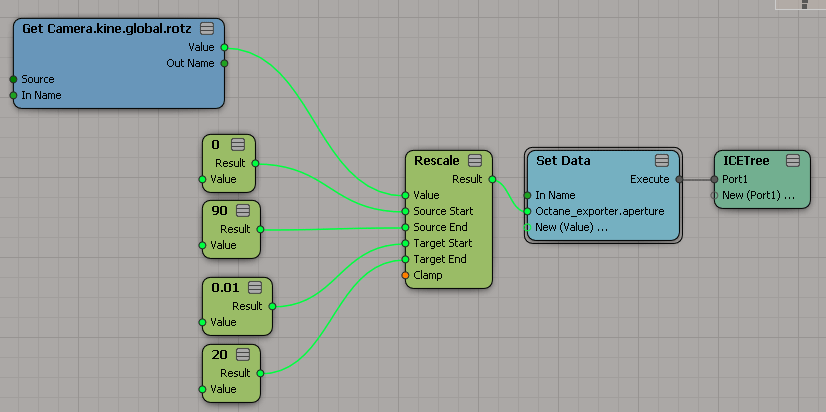Click the New (Port1) port on ICETree

(x=714, y=195)
